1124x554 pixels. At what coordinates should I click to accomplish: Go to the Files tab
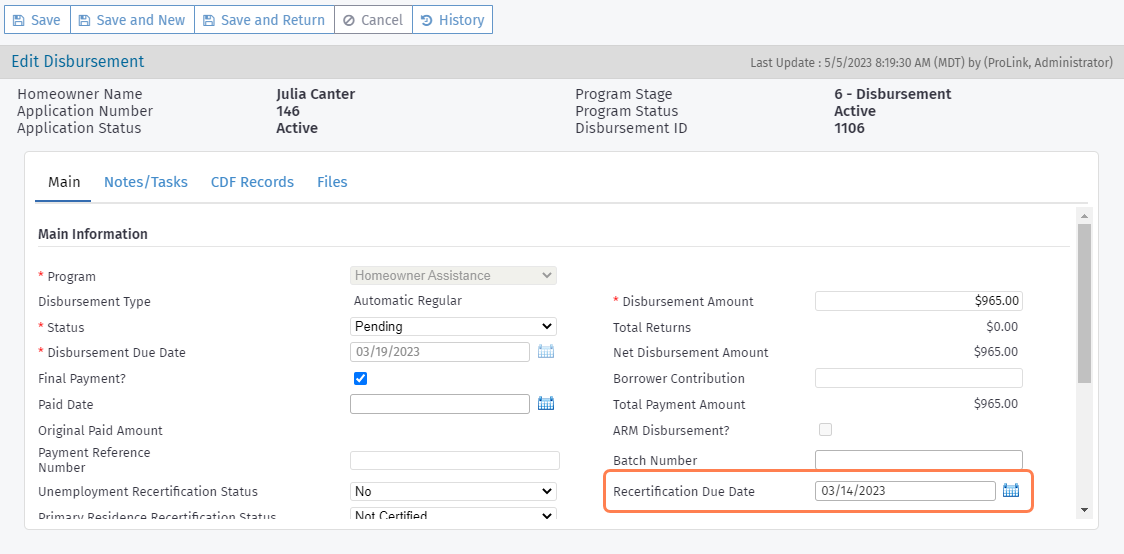tap(332, 182)
